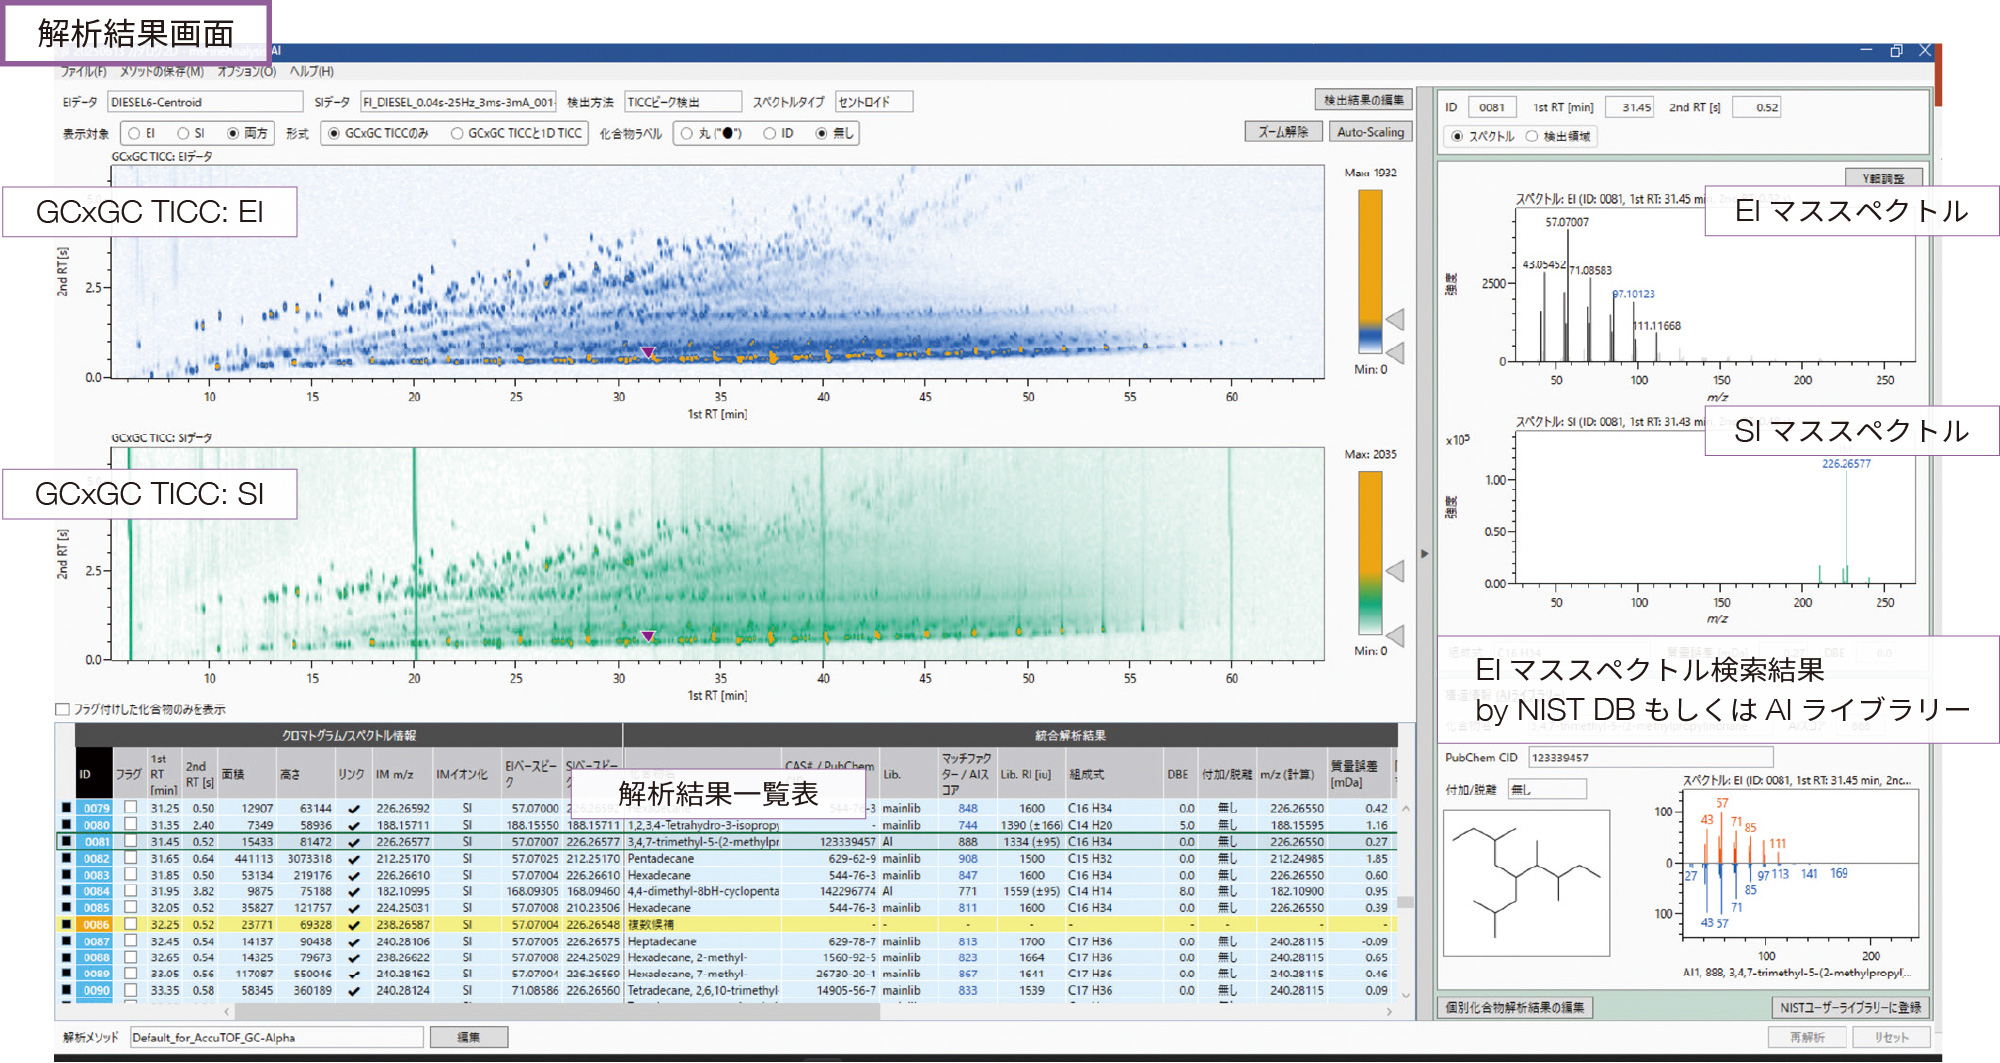Open the 付加/脱離 dropdown in right panel
This screenshot has width=2000, height=1063.
tap(1546, 790)
